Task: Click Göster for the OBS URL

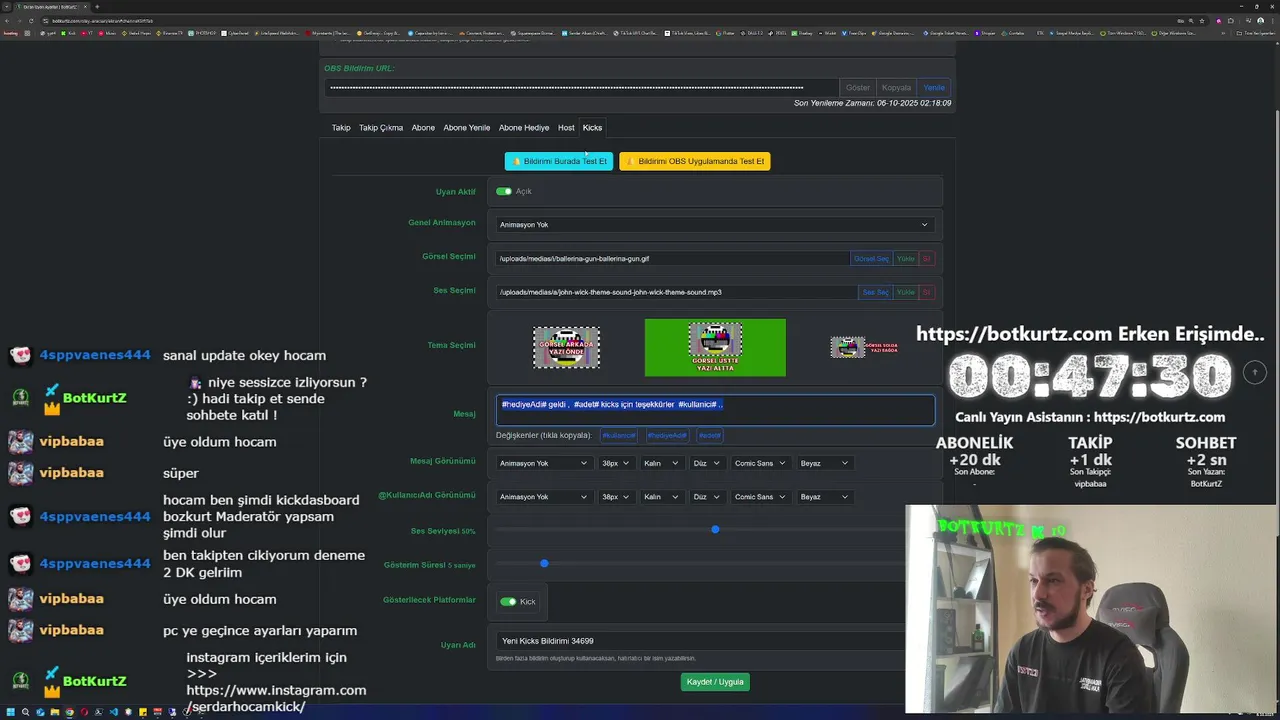Action: (x=858, y=88)
